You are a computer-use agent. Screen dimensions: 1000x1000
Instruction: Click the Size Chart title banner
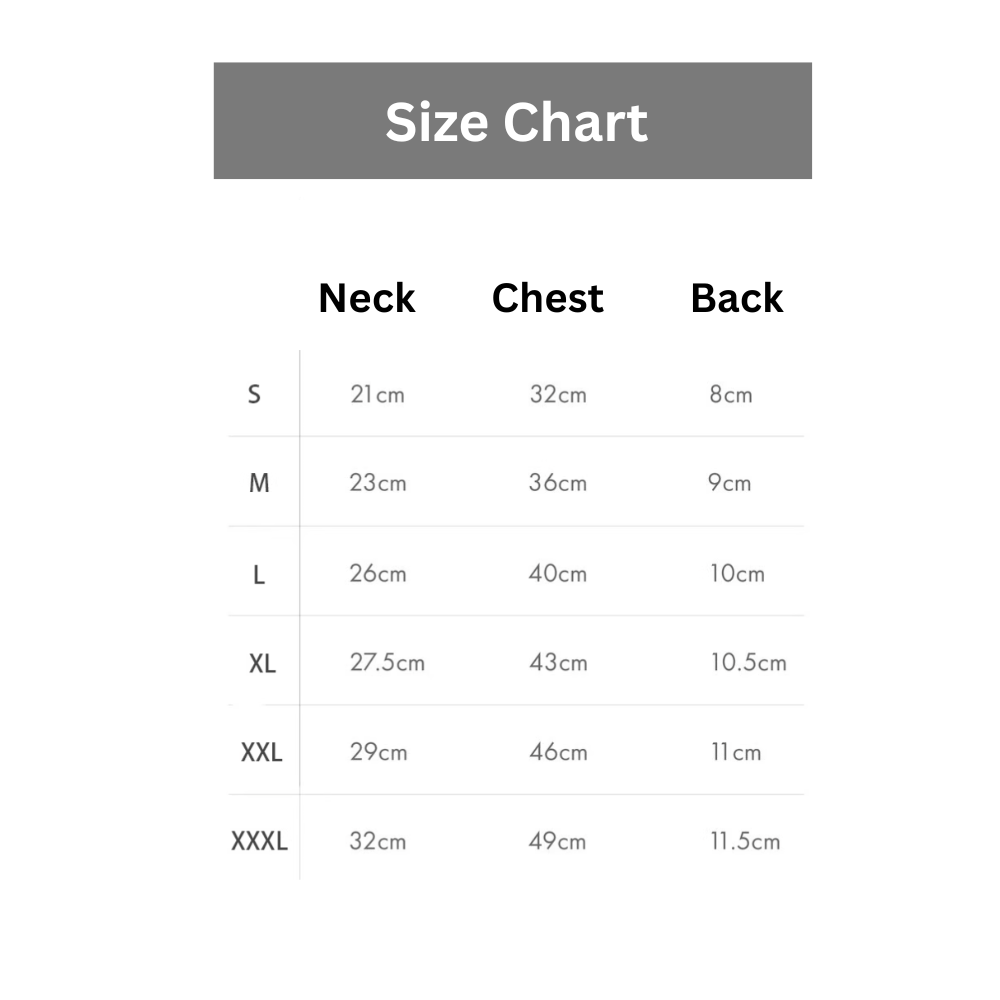pyautogui.click(x=515, y=122)
